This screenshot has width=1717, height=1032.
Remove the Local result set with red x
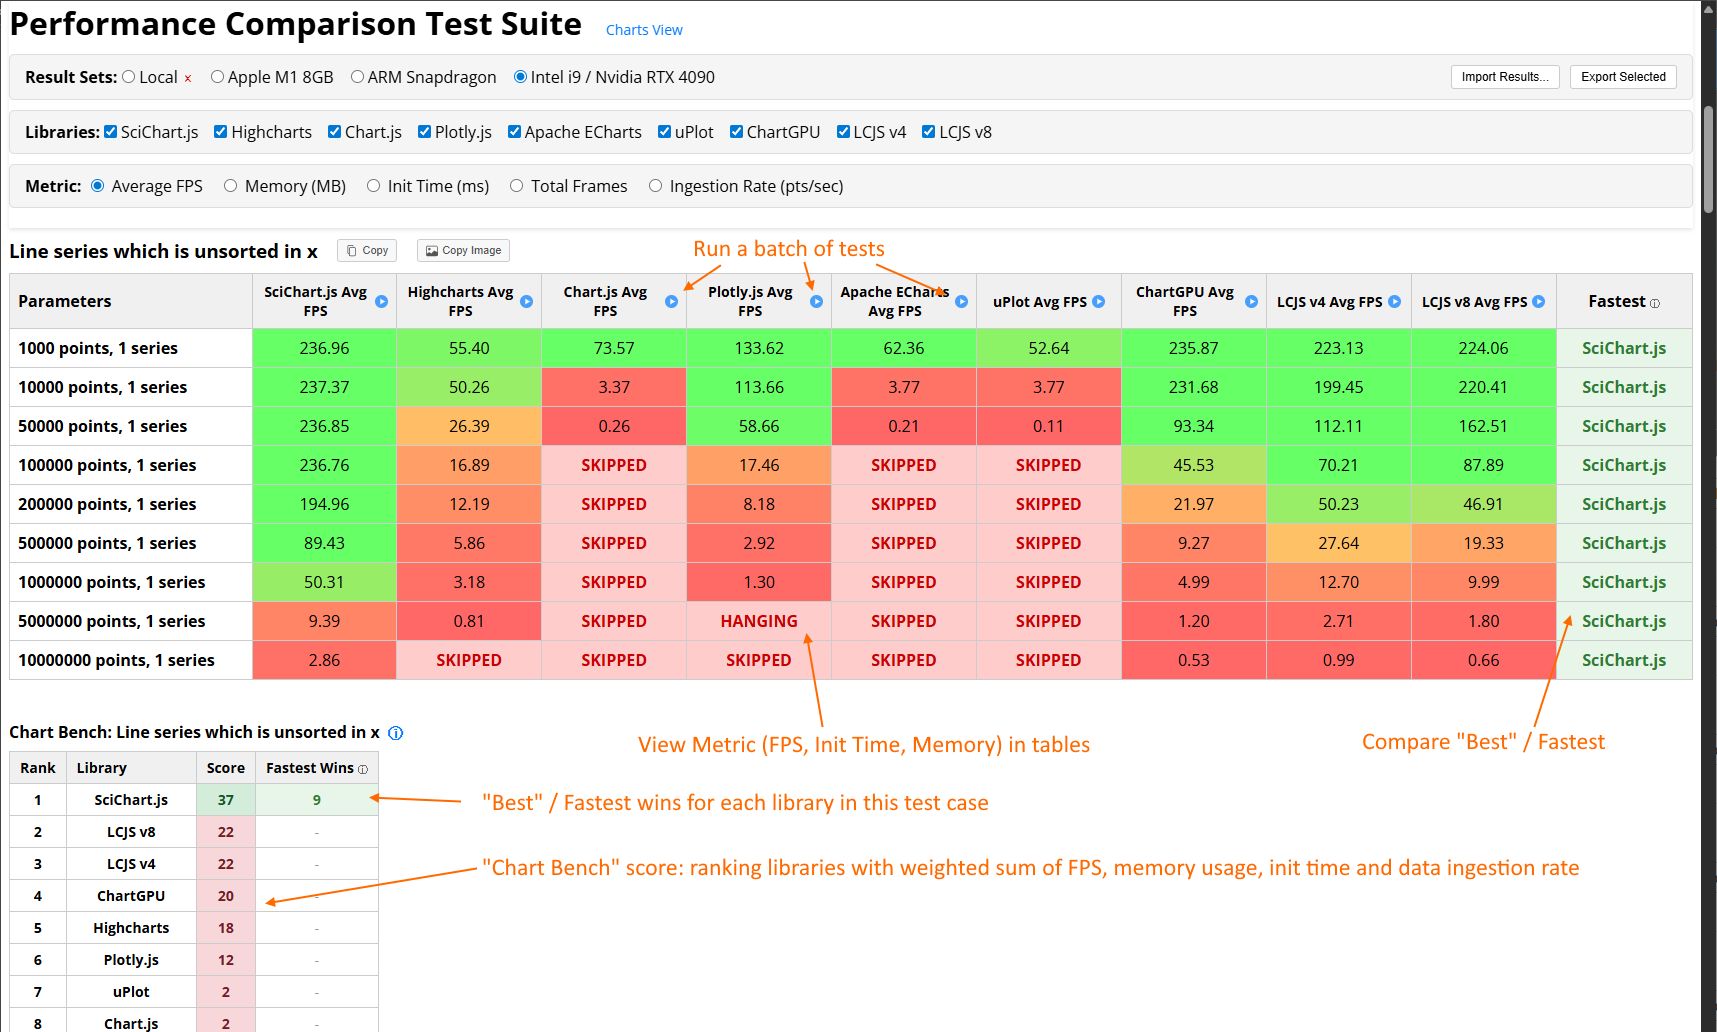coord(187,78)
